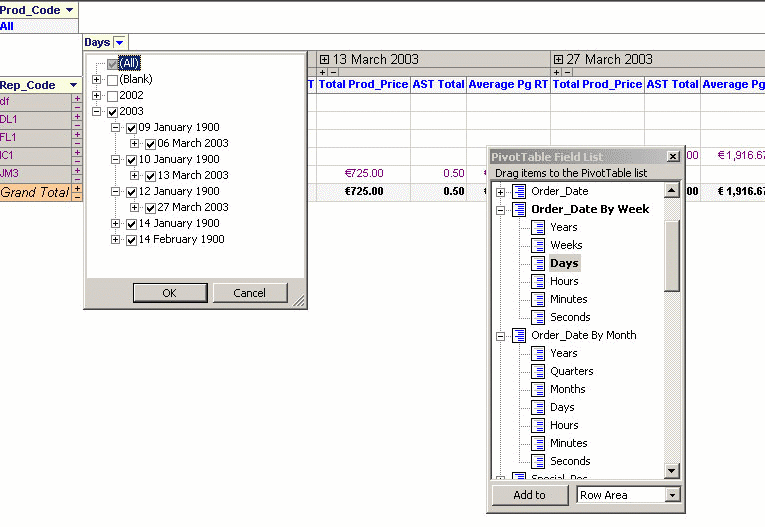The height and width of the screenshot is (527, 765).
Task: Close the PivotTable Field List window
Action: click(673, 156)
